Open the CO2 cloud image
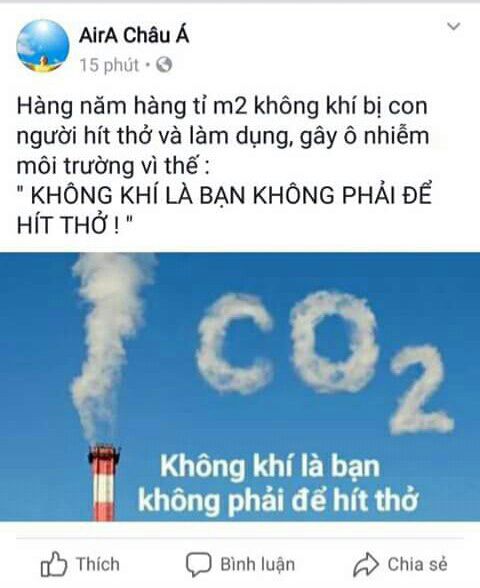 (x=240, y=387)
